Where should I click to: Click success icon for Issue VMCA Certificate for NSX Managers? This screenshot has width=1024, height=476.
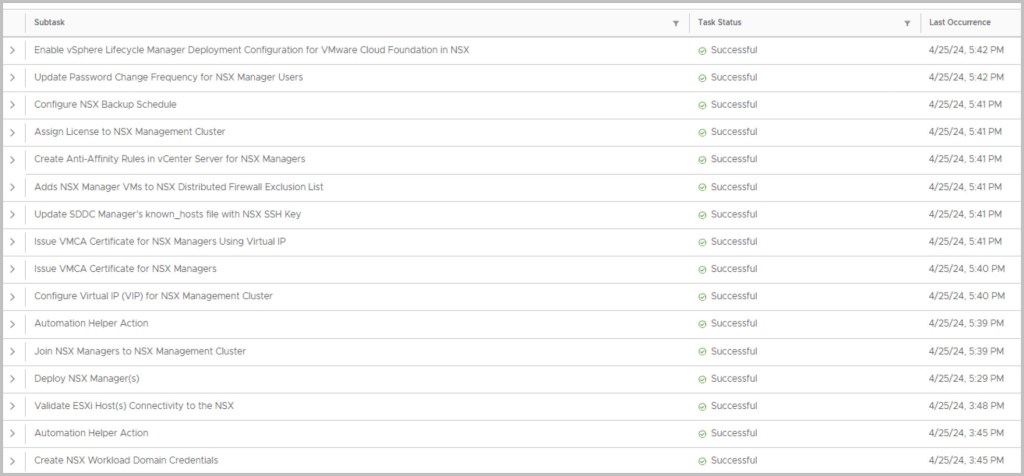coord(702,269)
